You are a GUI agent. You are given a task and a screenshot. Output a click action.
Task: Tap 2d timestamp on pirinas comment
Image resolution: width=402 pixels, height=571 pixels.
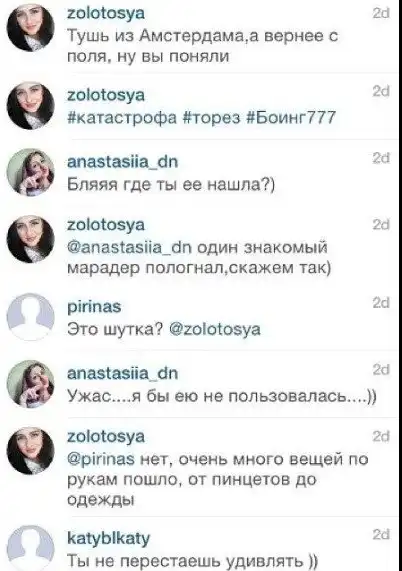[x=381, y=303]
